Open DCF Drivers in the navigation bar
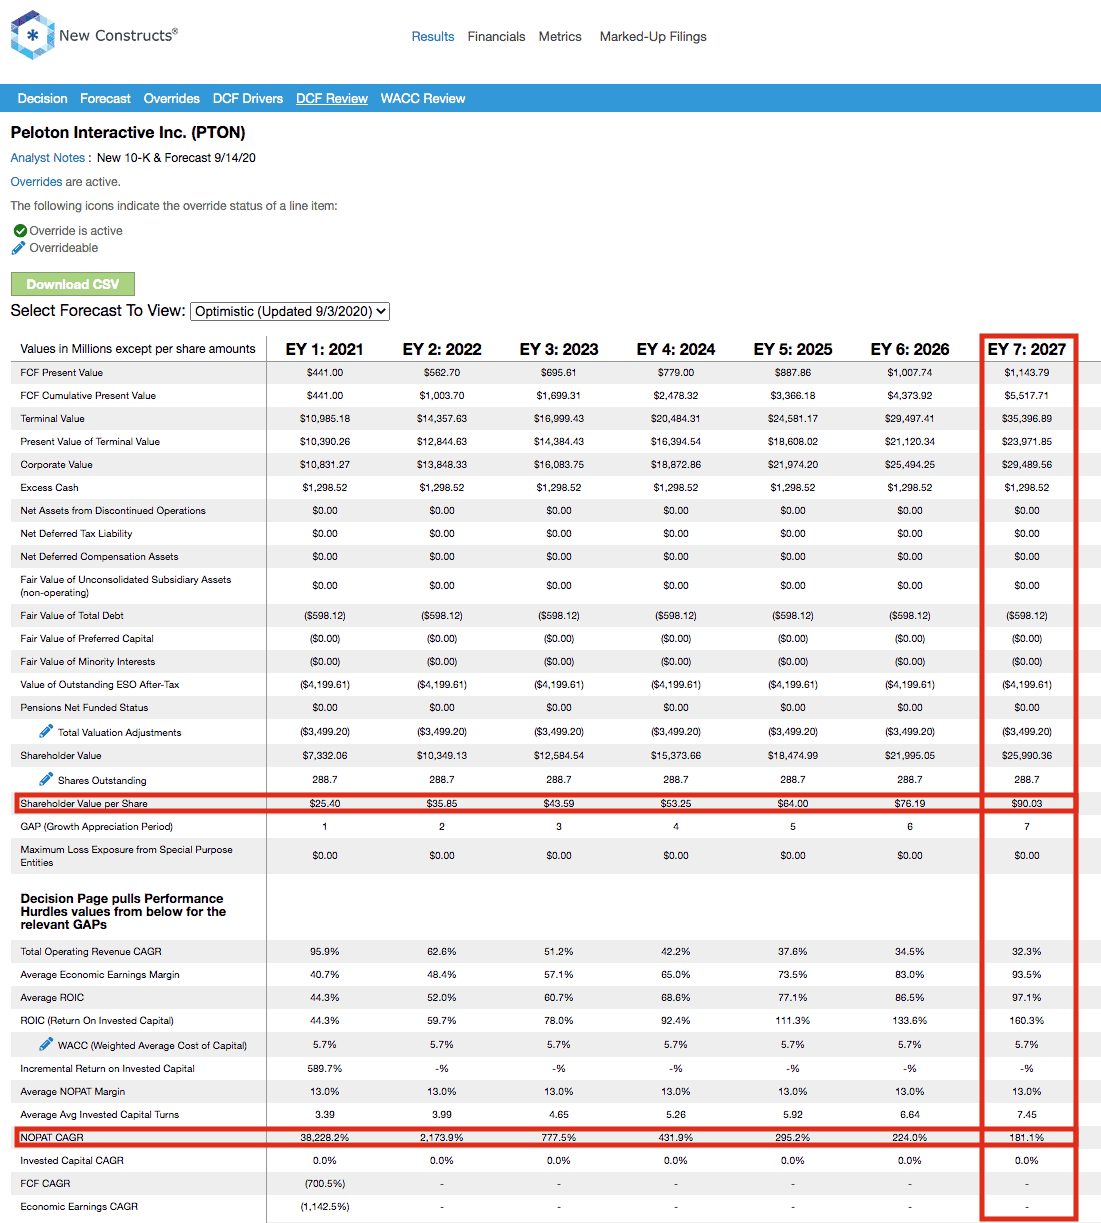Screen dimensions: 1101x1223 (248, 98)
